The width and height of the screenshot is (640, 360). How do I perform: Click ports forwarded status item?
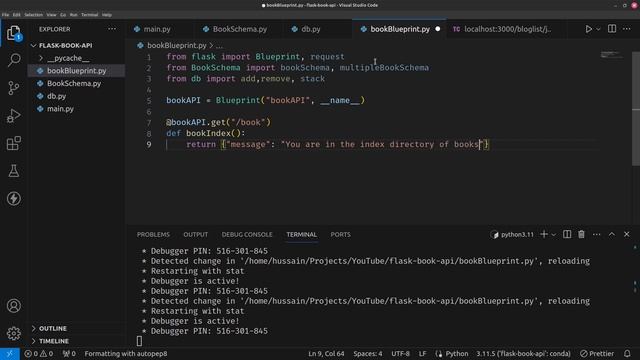click(x=69, y=353)
